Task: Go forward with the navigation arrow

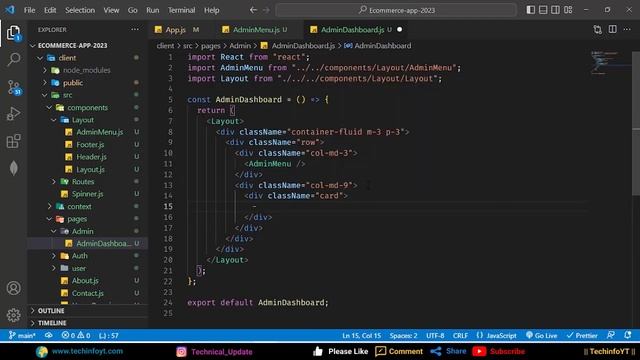Action: point(266,10)
